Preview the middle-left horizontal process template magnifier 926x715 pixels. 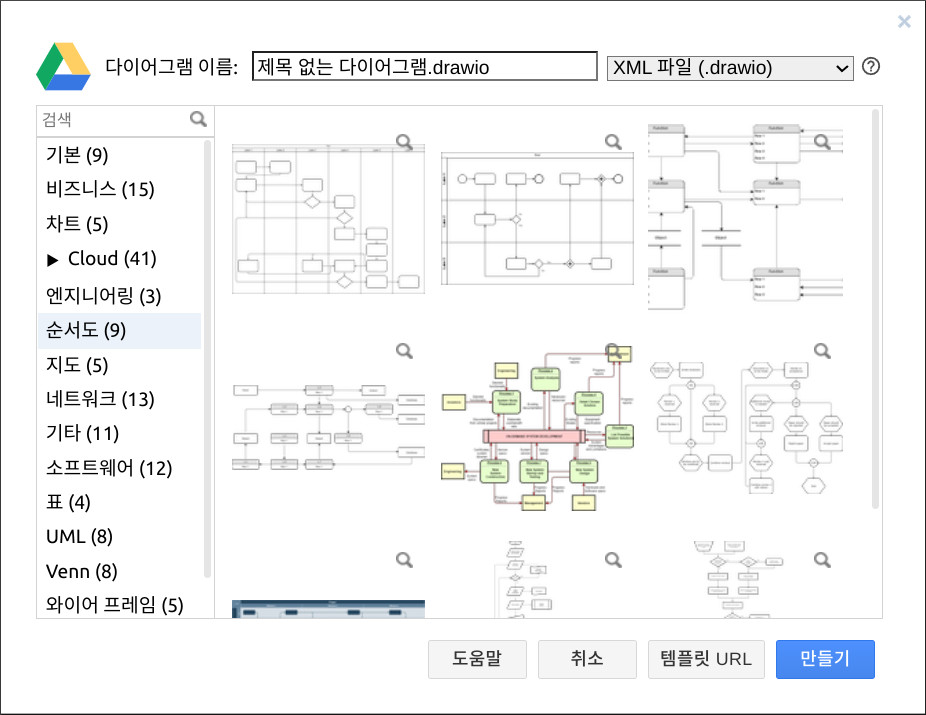pyautogui.click(x=404, y=351)
